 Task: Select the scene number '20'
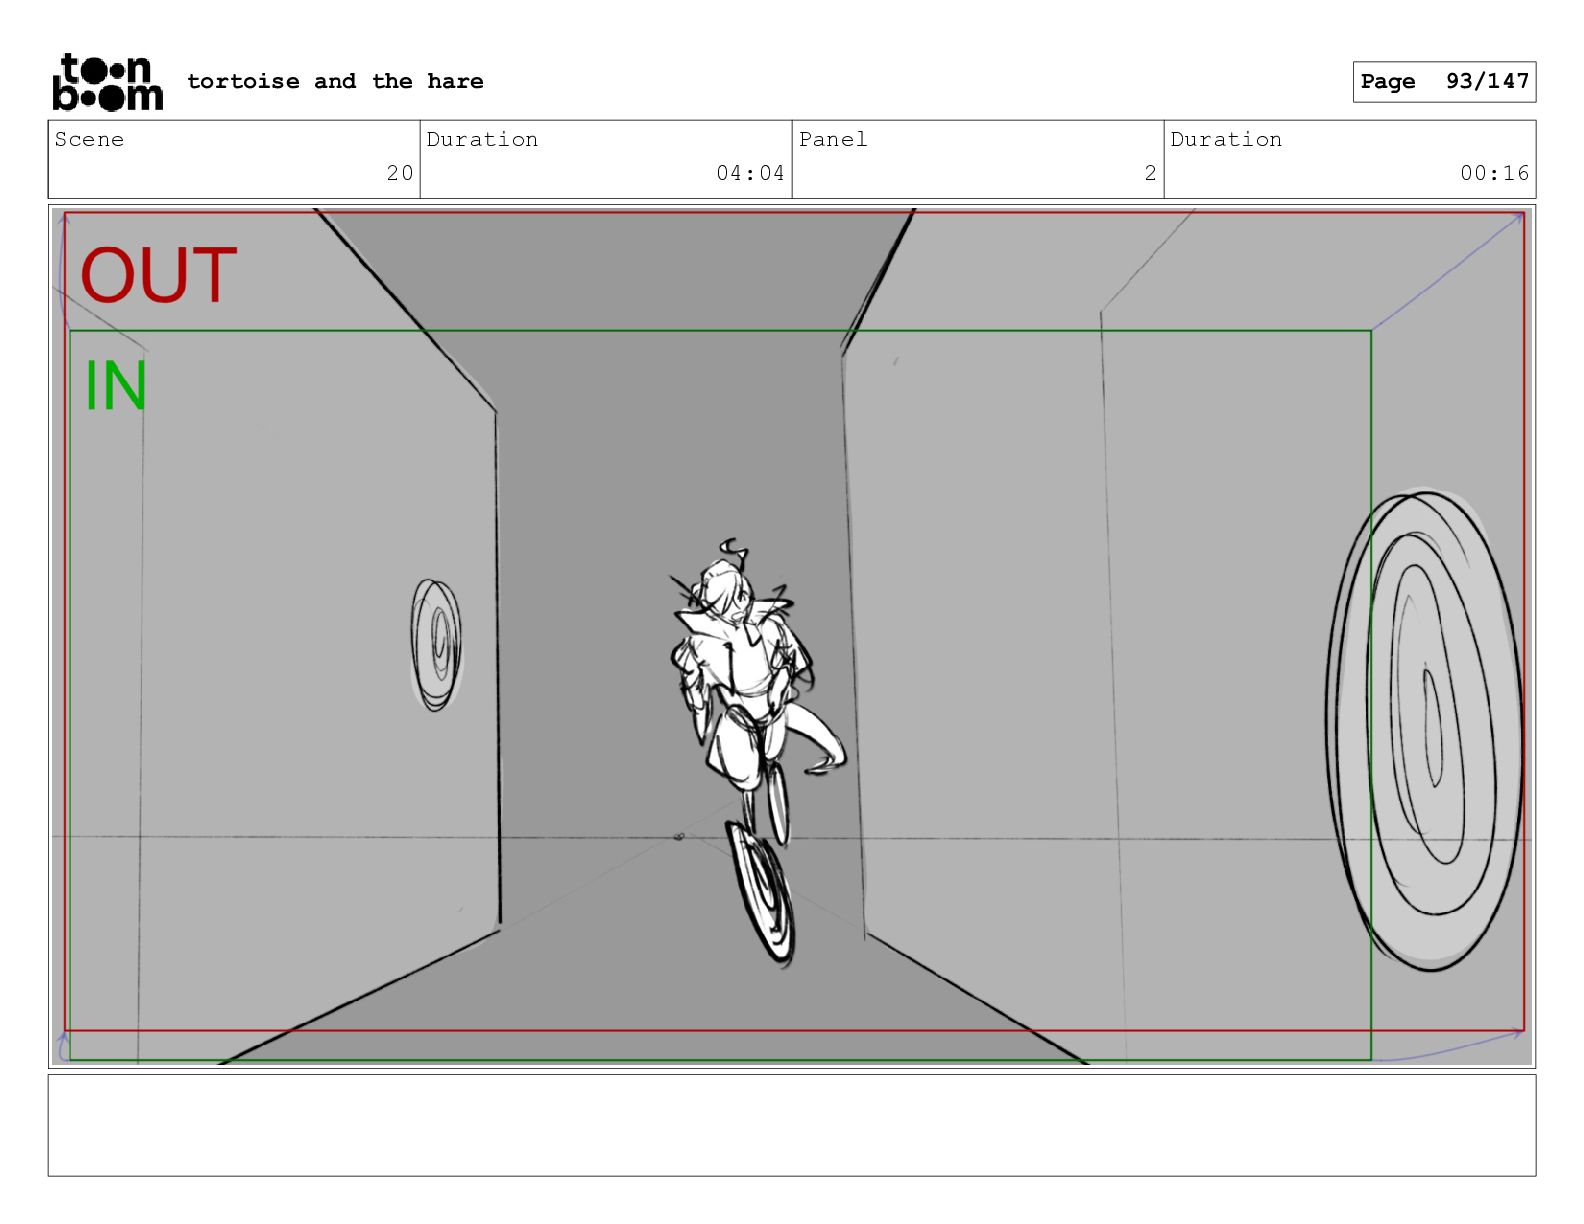(x=400, y=173)
